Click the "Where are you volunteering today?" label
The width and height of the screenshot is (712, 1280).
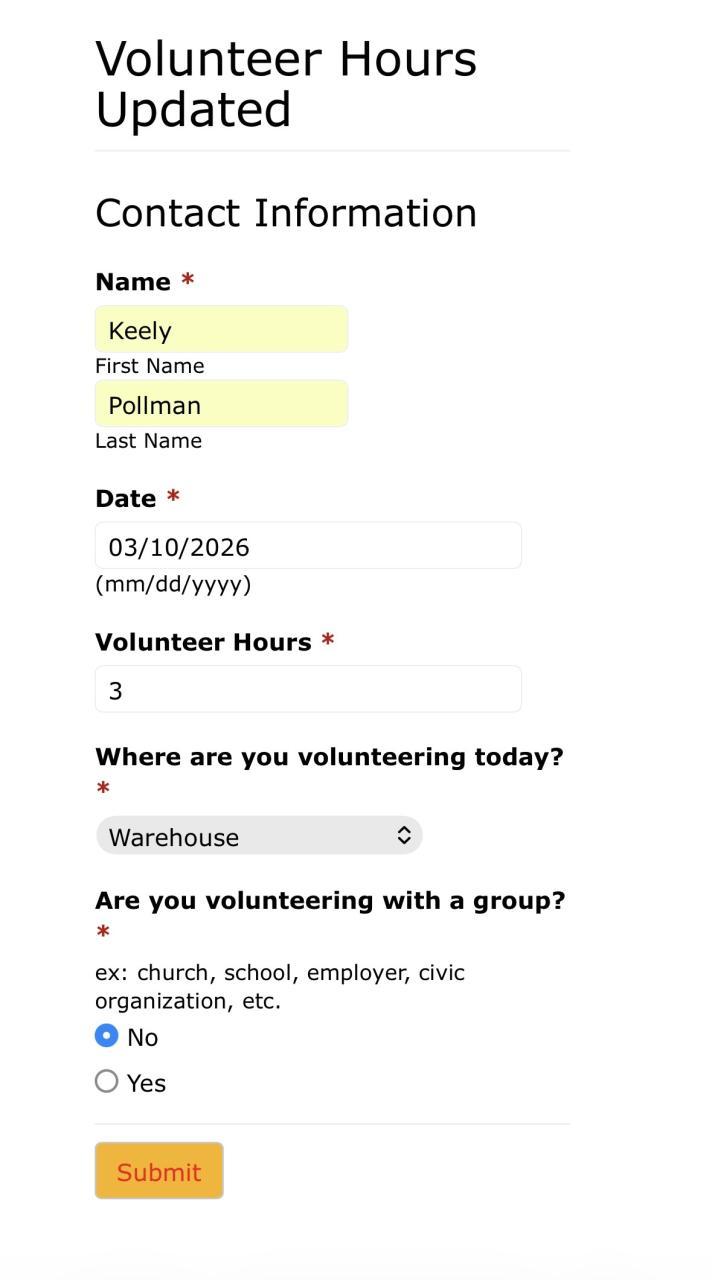[x=329, y=757]
